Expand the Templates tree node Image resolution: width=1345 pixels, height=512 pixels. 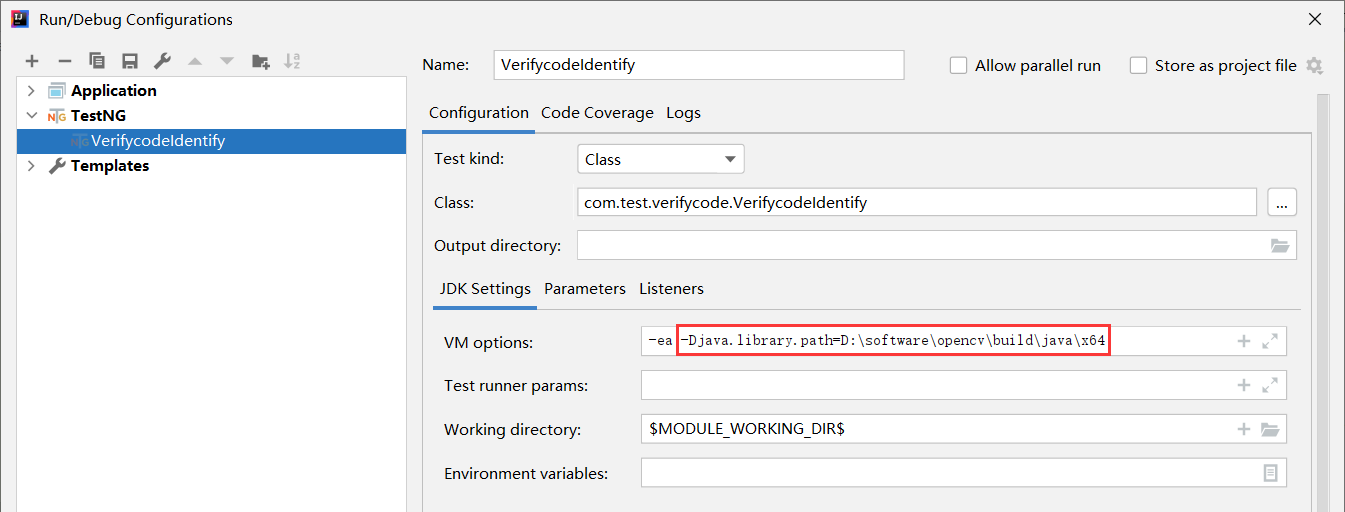[31, 166]
